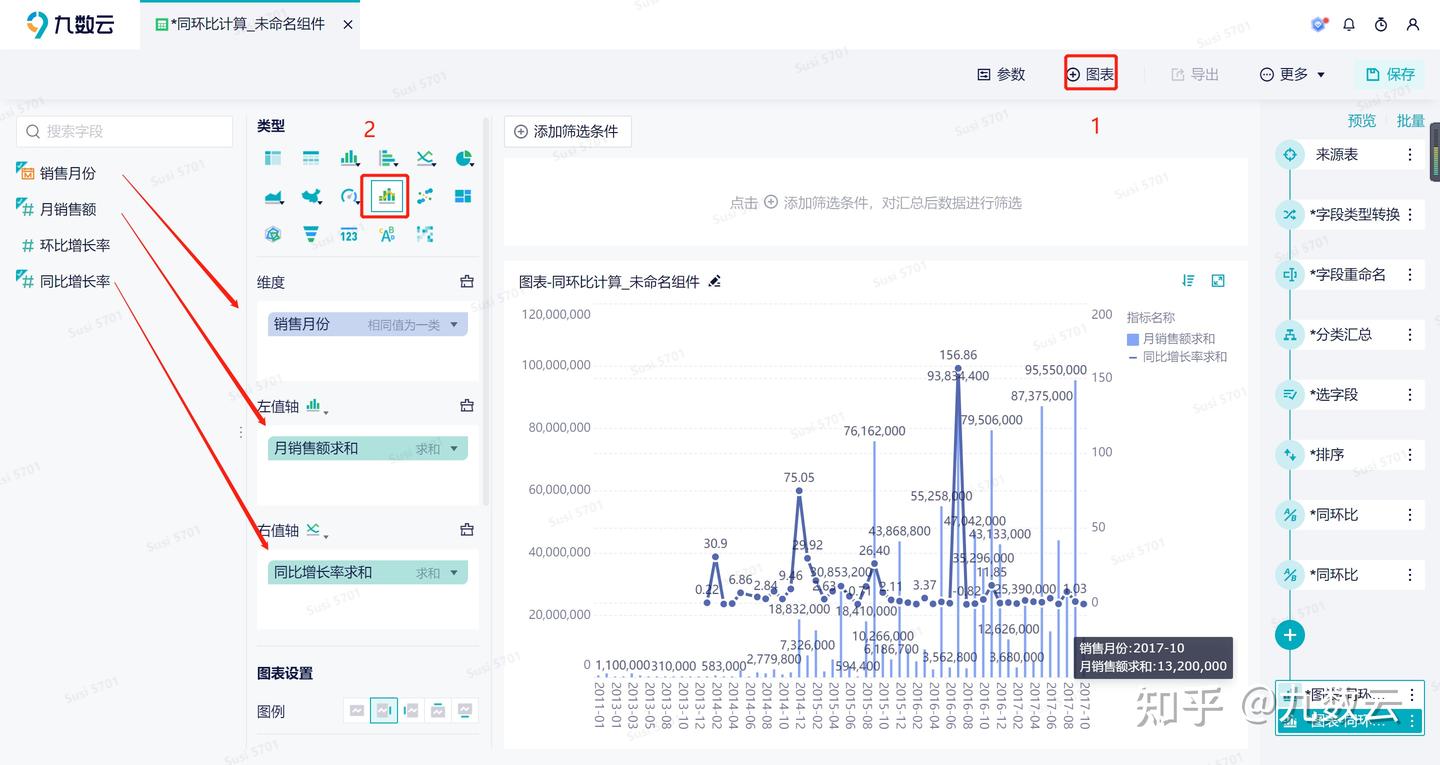Select the gauge chart type icon
This screenshot has width=1440, height=765.
click(x=348, y=196)
